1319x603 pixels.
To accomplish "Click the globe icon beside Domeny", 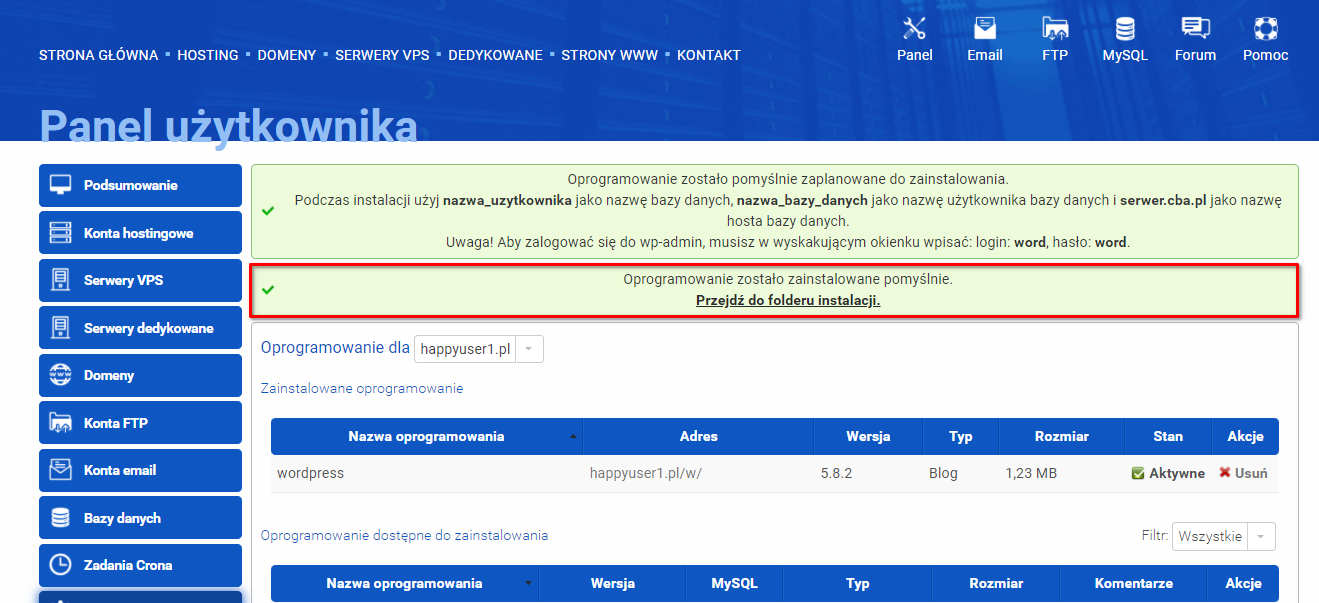I will point(61,375).
